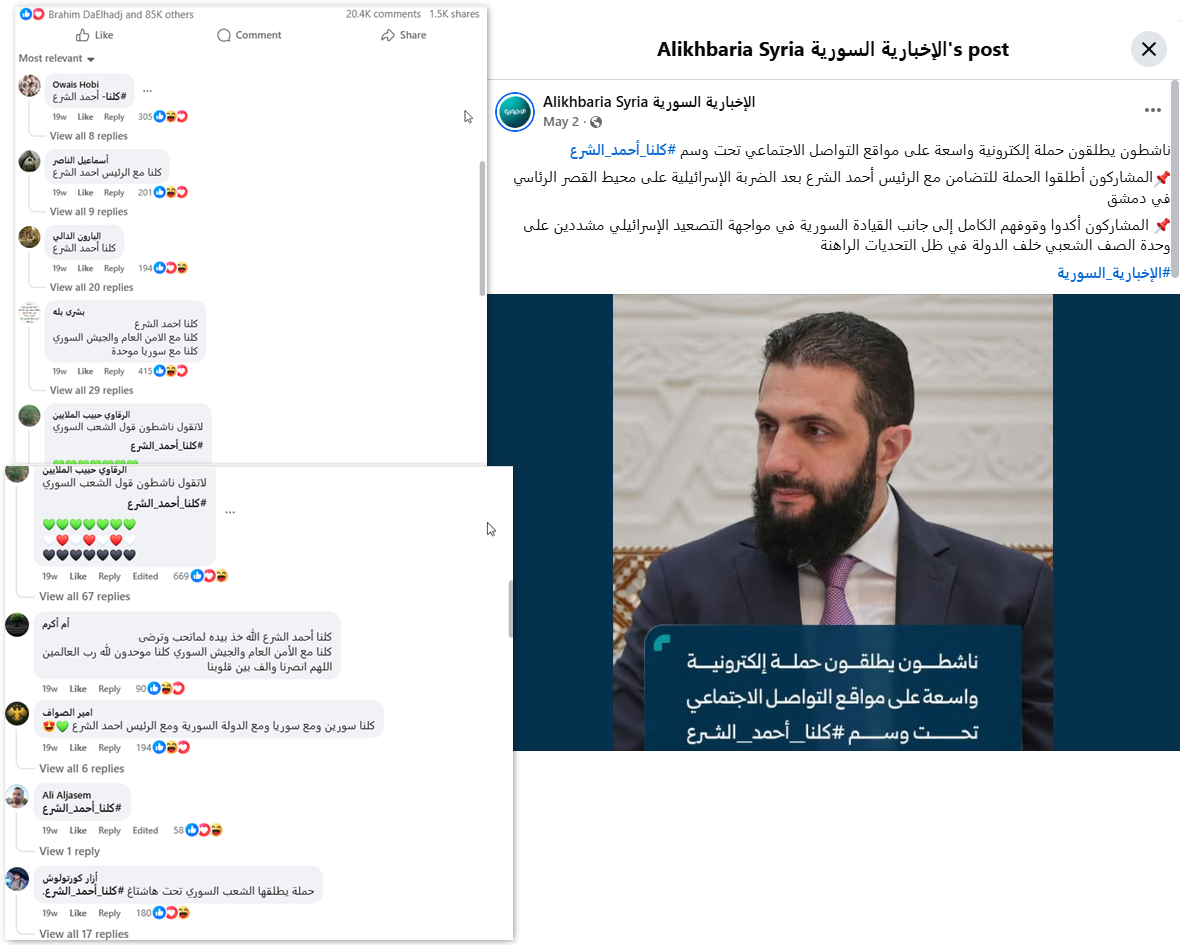Screen dimensions: 1180x945
Task: Click Owais Hobi's profile picture
Action: (29, 85)
